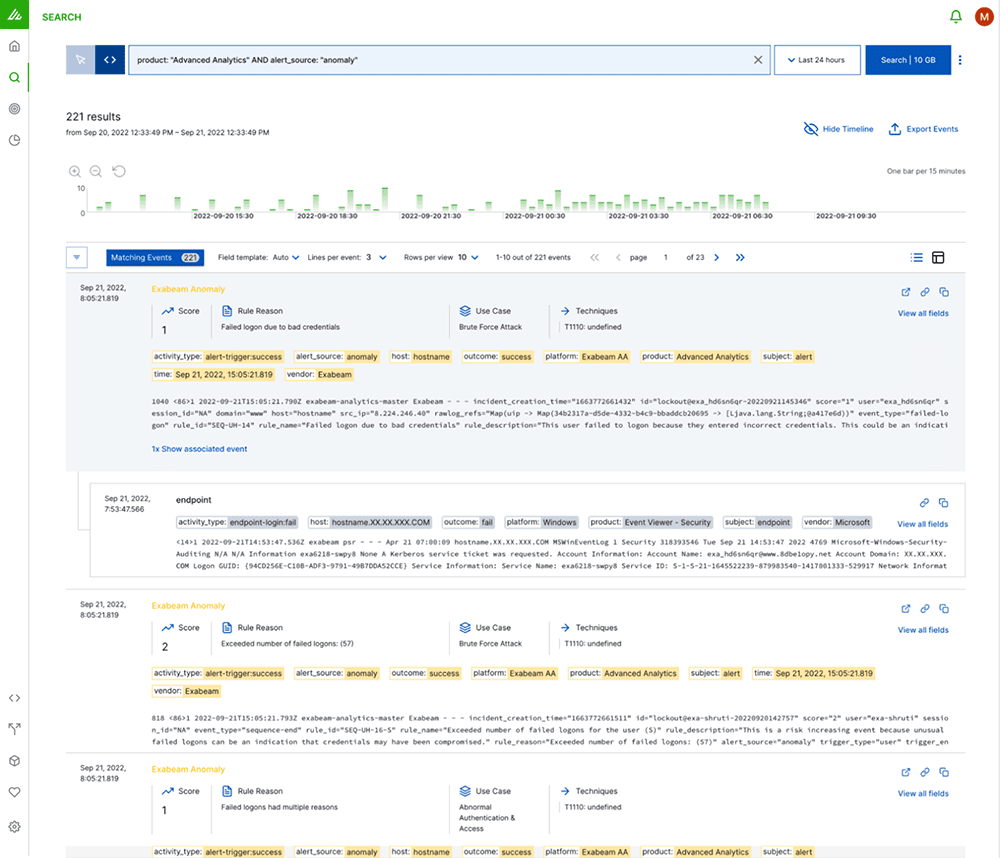Click the Search 10 GB button

point(908,60)
